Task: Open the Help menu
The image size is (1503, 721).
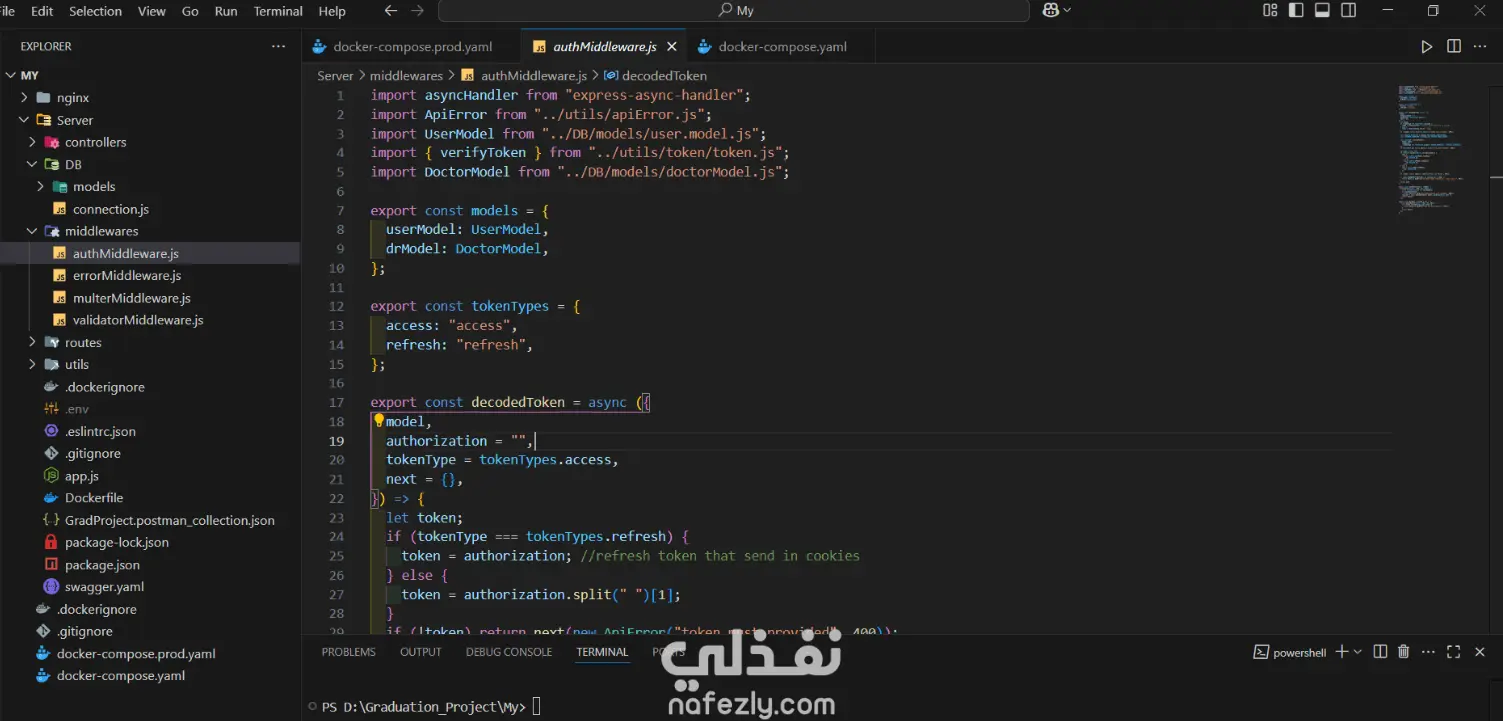Action: click(332, 11)
